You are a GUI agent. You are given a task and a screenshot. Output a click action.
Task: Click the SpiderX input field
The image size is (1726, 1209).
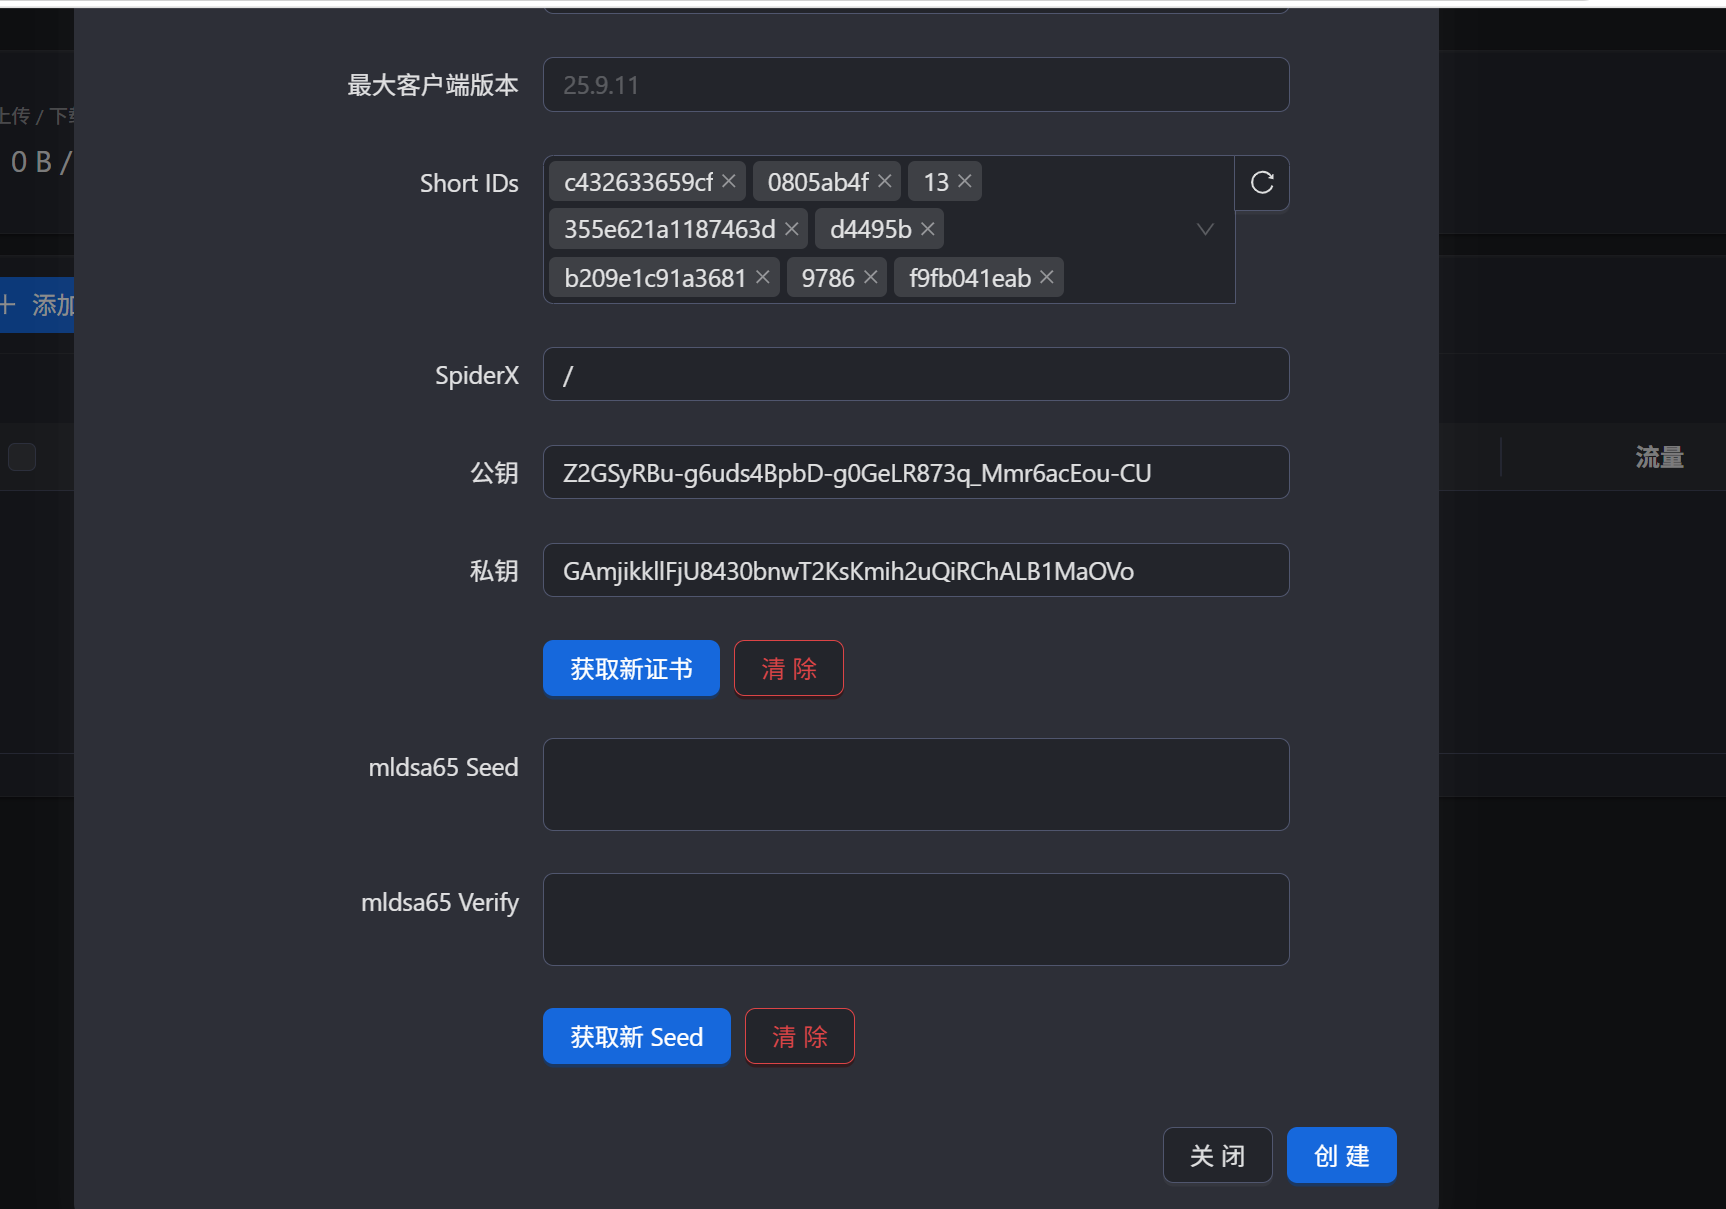point(916,375)
